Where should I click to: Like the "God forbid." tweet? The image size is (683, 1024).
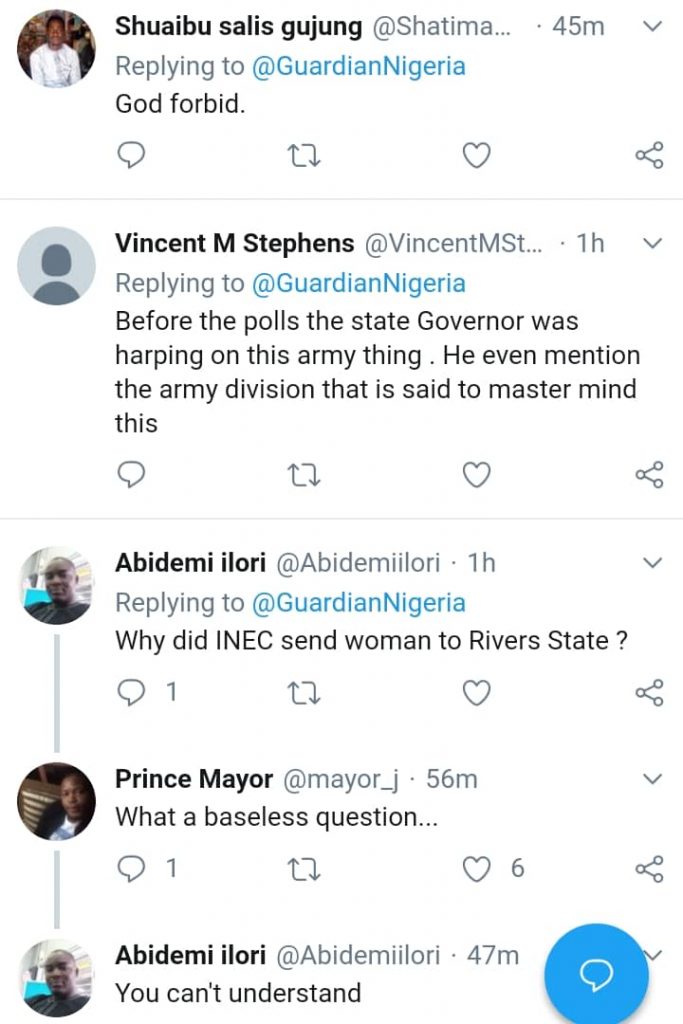(x=477, y=155)
